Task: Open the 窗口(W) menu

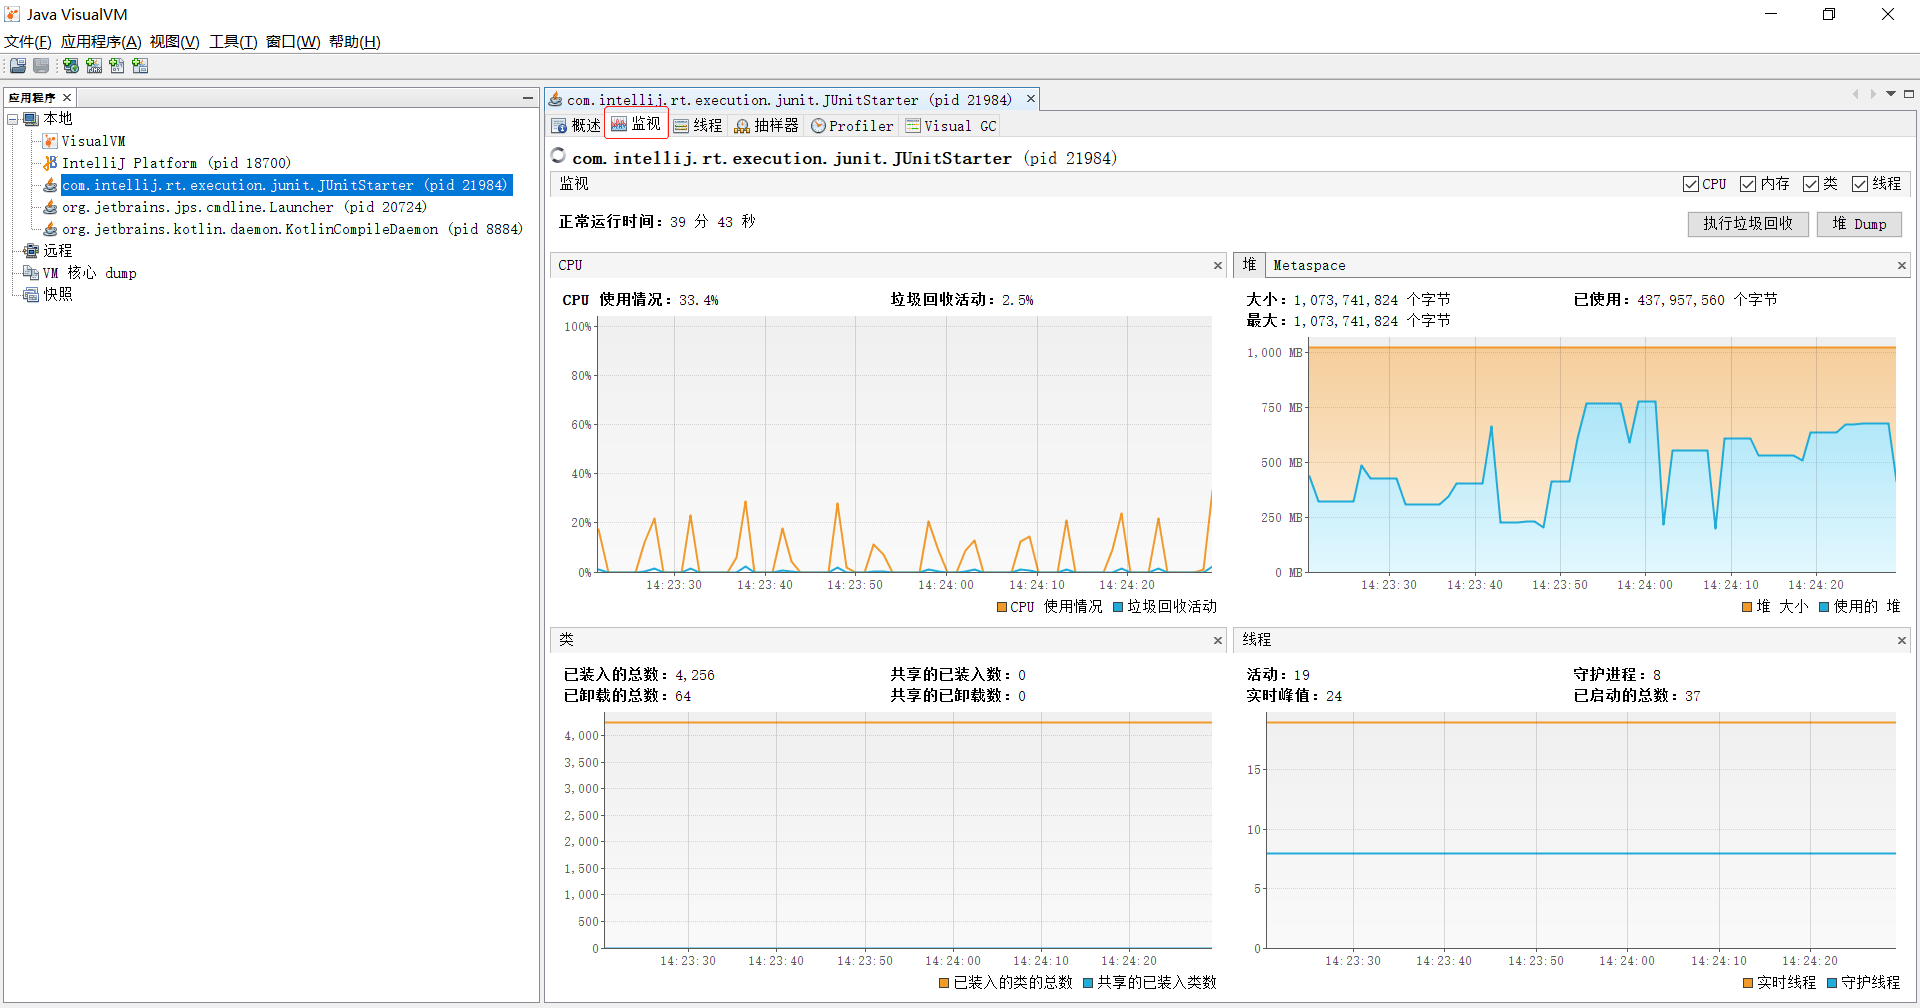Action: (x=293, y=42)
